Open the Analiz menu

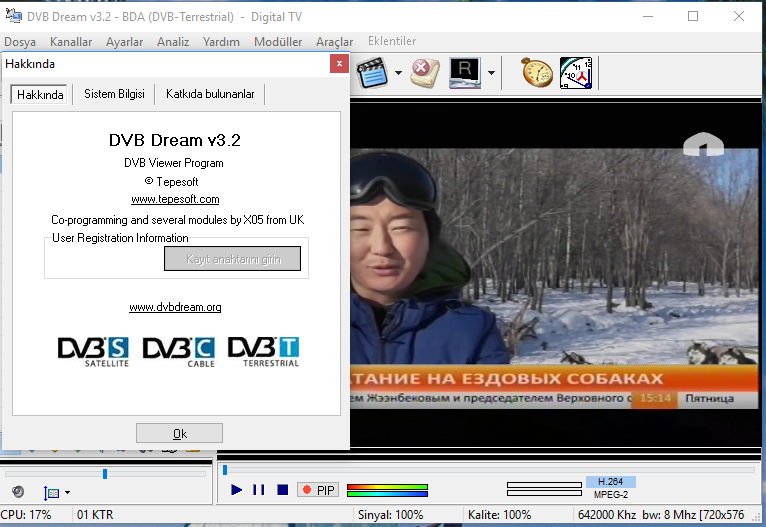click(173, 42)
